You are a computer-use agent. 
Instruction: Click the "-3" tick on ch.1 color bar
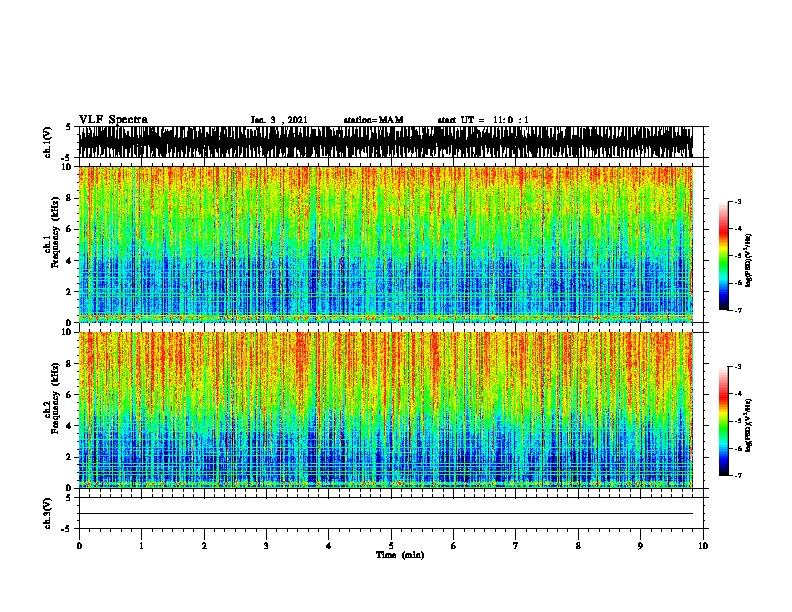point(737,202)
